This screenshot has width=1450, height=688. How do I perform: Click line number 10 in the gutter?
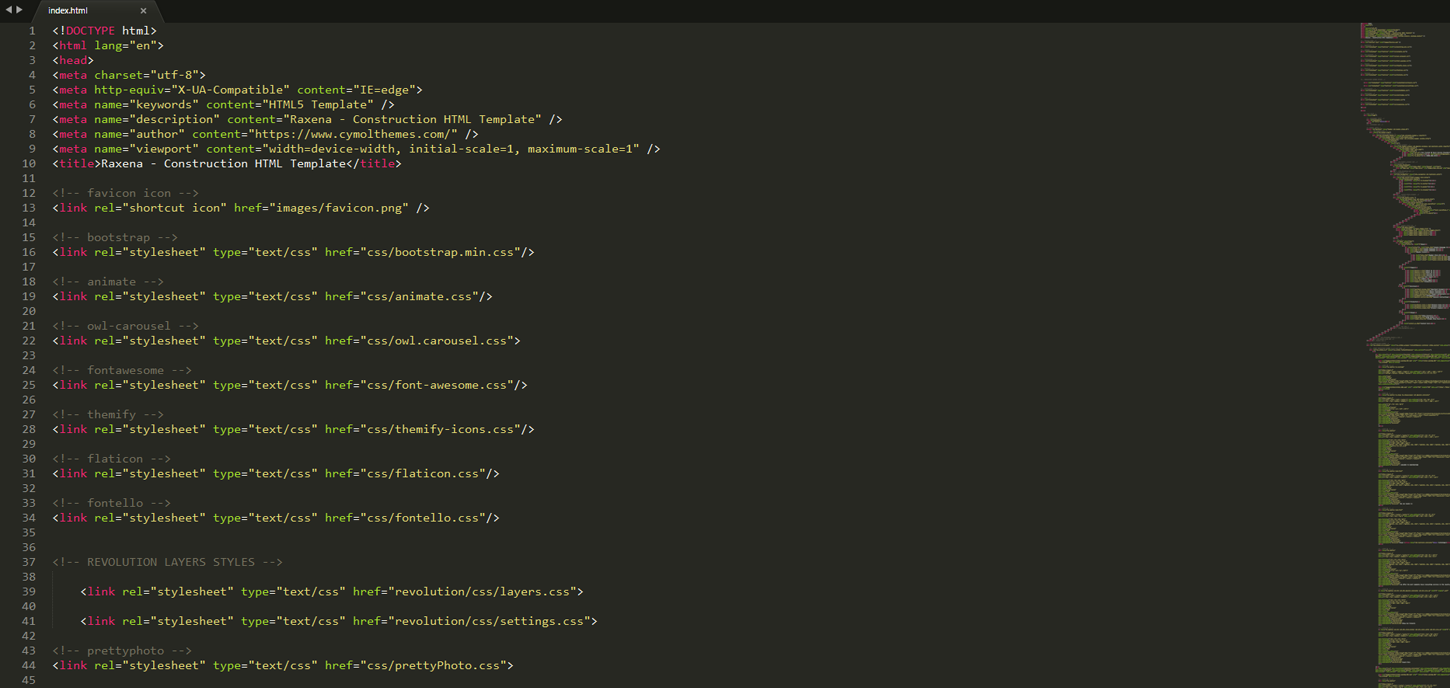click(x=29, y=163)
